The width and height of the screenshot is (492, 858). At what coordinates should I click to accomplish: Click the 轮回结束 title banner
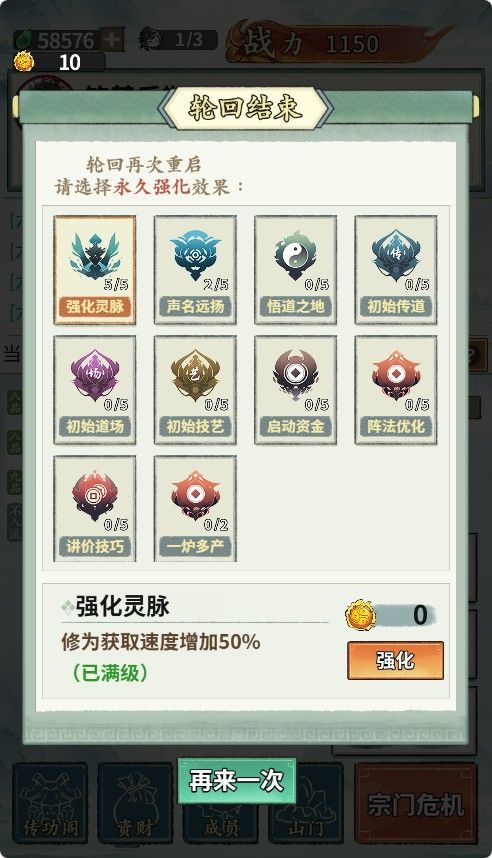coord(245,108)
